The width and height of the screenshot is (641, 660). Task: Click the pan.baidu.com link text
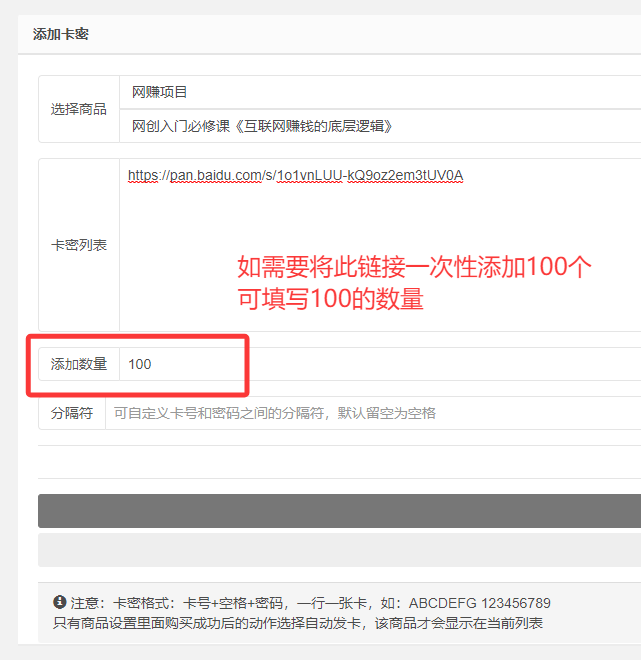click(295, 176)
